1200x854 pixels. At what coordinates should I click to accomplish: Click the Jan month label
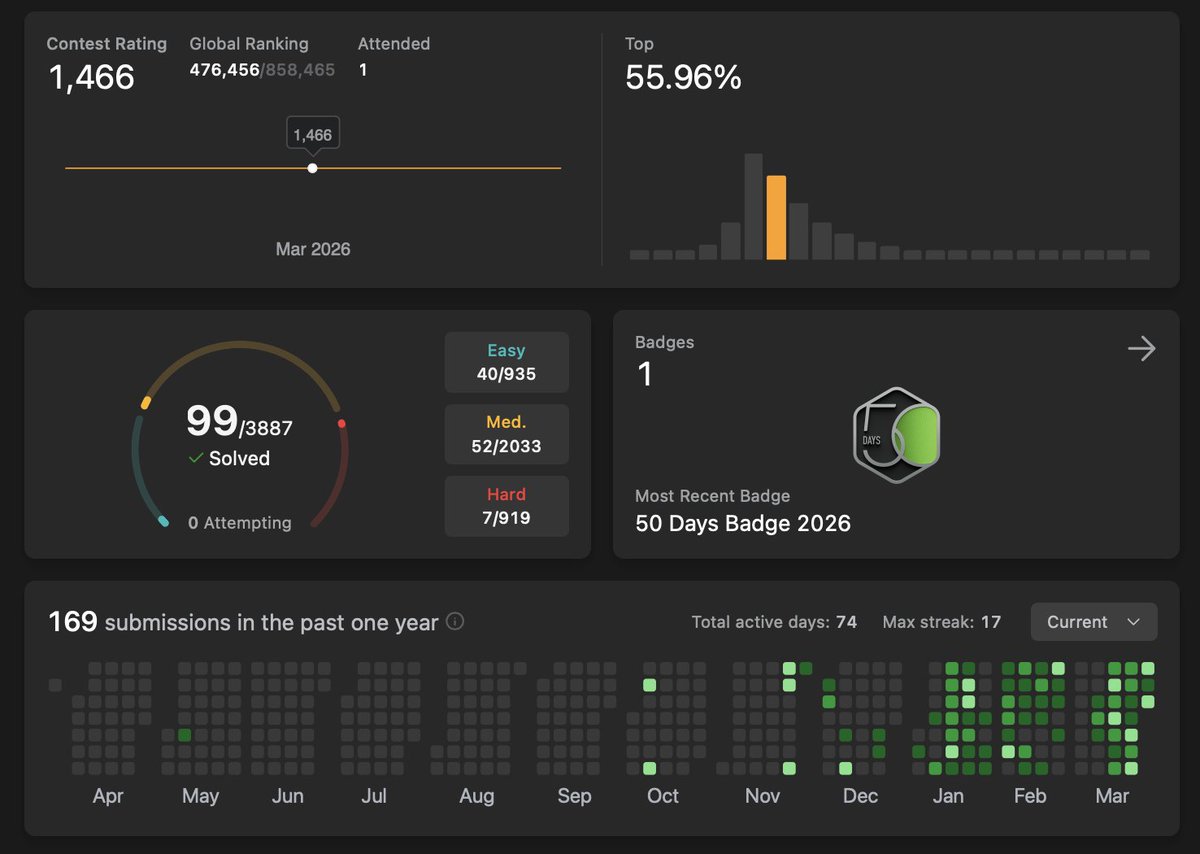tap(948, 796)
